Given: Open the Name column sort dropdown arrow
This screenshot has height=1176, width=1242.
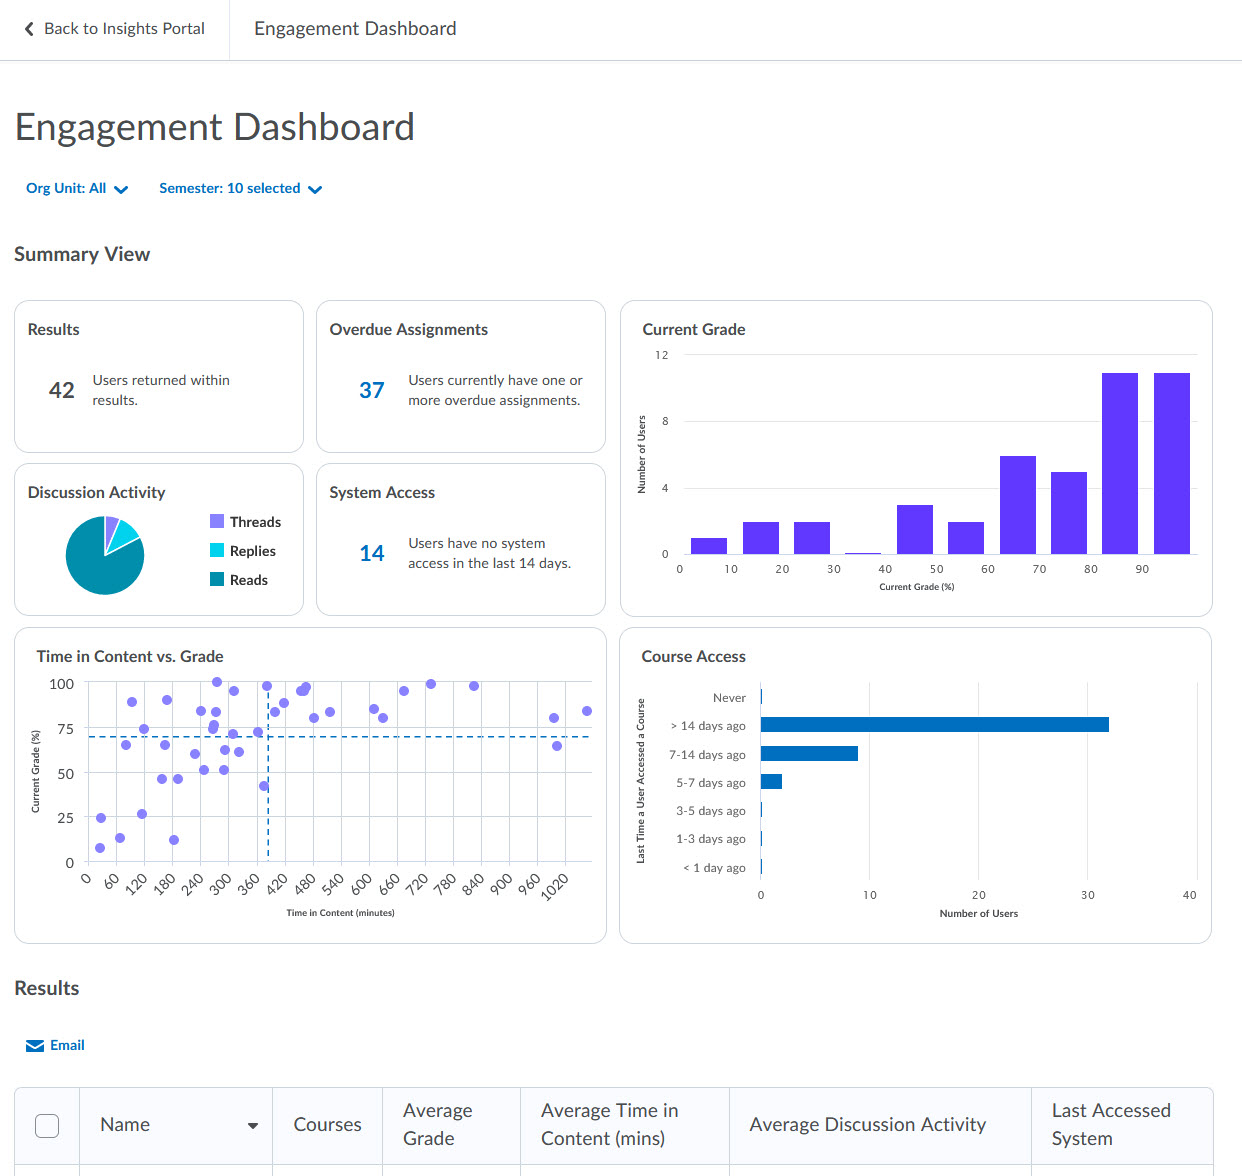Looking at the screenshot, I should 253,1126.
